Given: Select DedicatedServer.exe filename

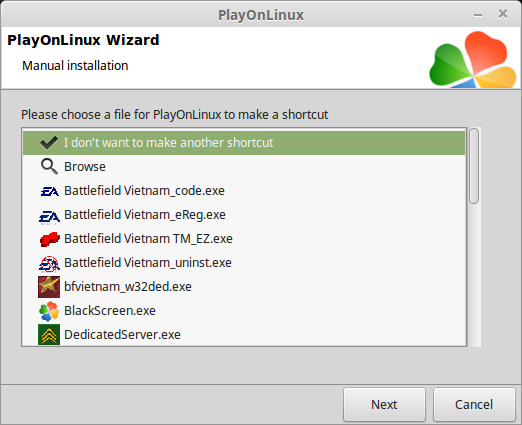Looking at the screenshot, I should click(x=122, y=335).
